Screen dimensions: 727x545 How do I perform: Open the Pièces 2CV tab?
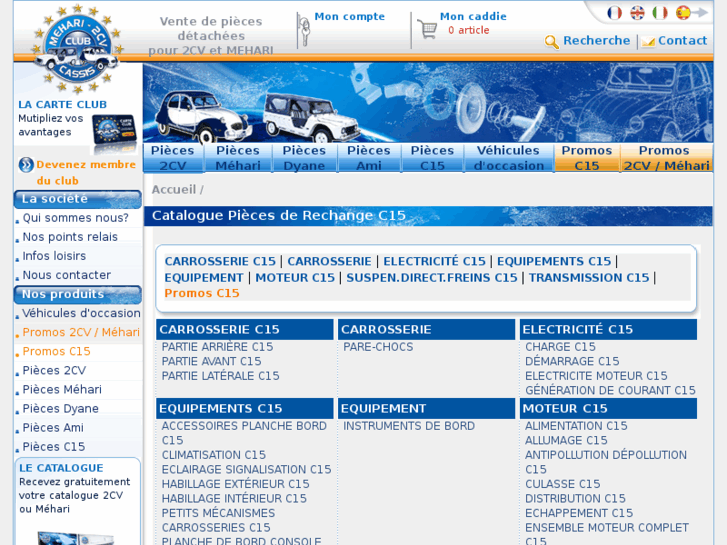coord(173,158)
